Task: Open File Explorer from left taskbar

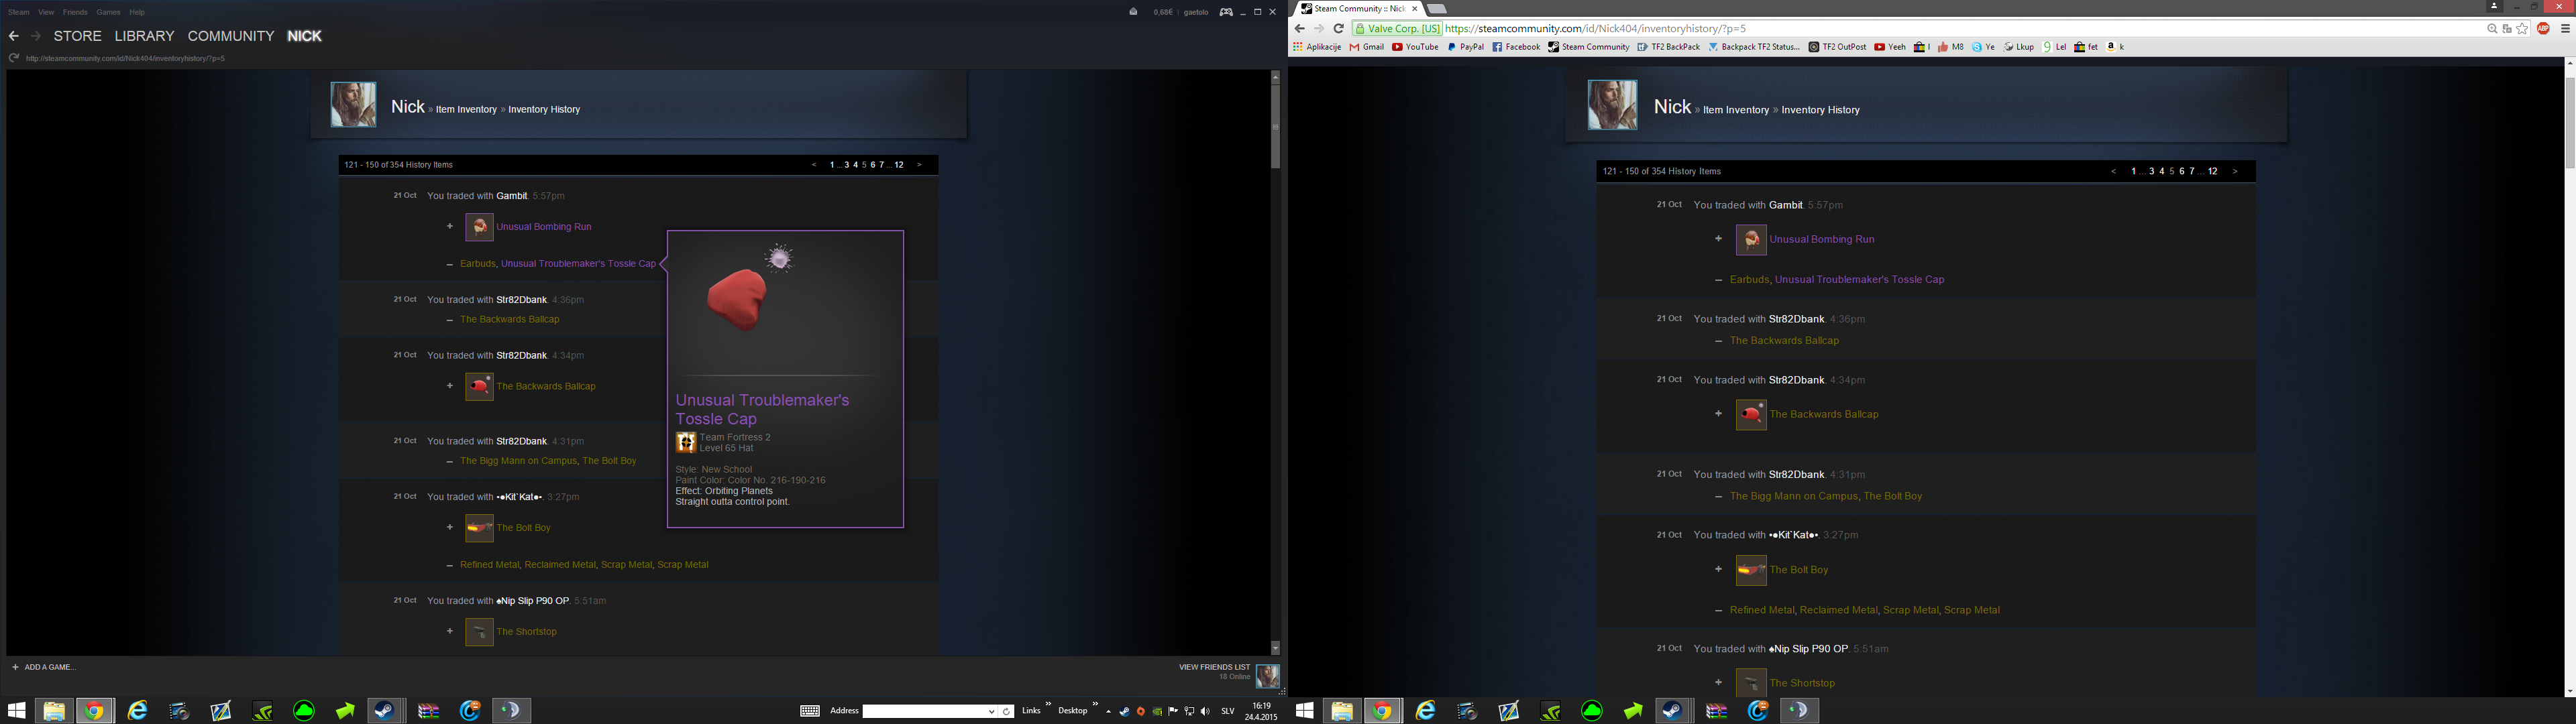Action: coord(53,711)
